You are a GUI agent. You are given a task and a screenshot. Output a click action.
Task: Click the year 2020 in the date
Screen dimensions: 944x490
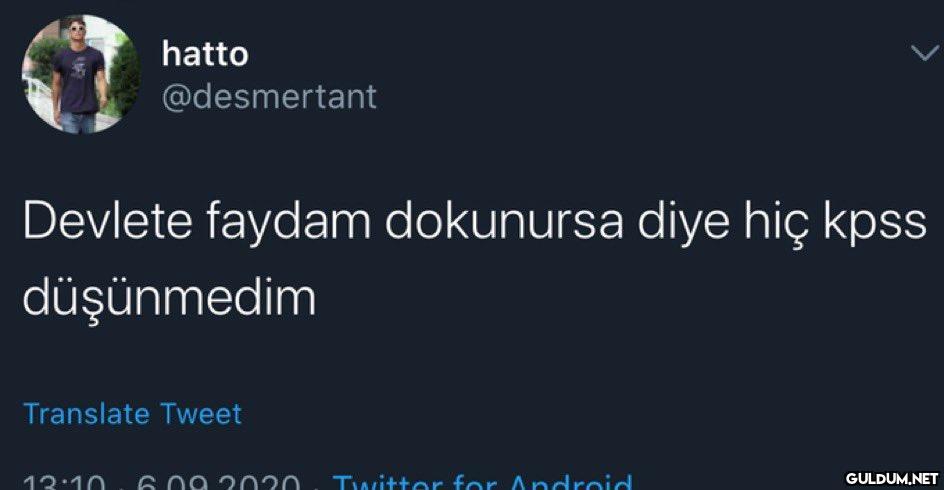pos(268,482)
